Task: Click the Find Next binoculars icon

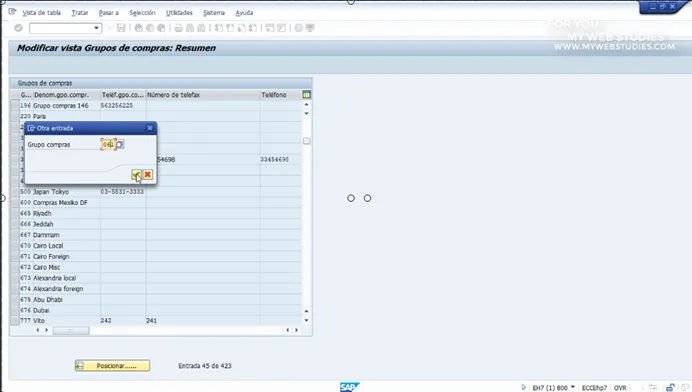Action: coord(201,28)
